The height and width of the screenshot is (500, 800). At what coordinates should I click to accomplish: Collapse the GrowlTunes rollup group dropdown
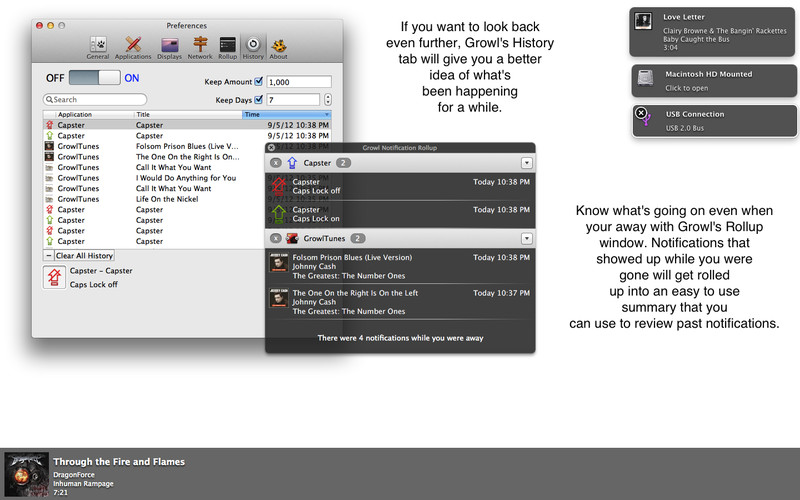526,238
